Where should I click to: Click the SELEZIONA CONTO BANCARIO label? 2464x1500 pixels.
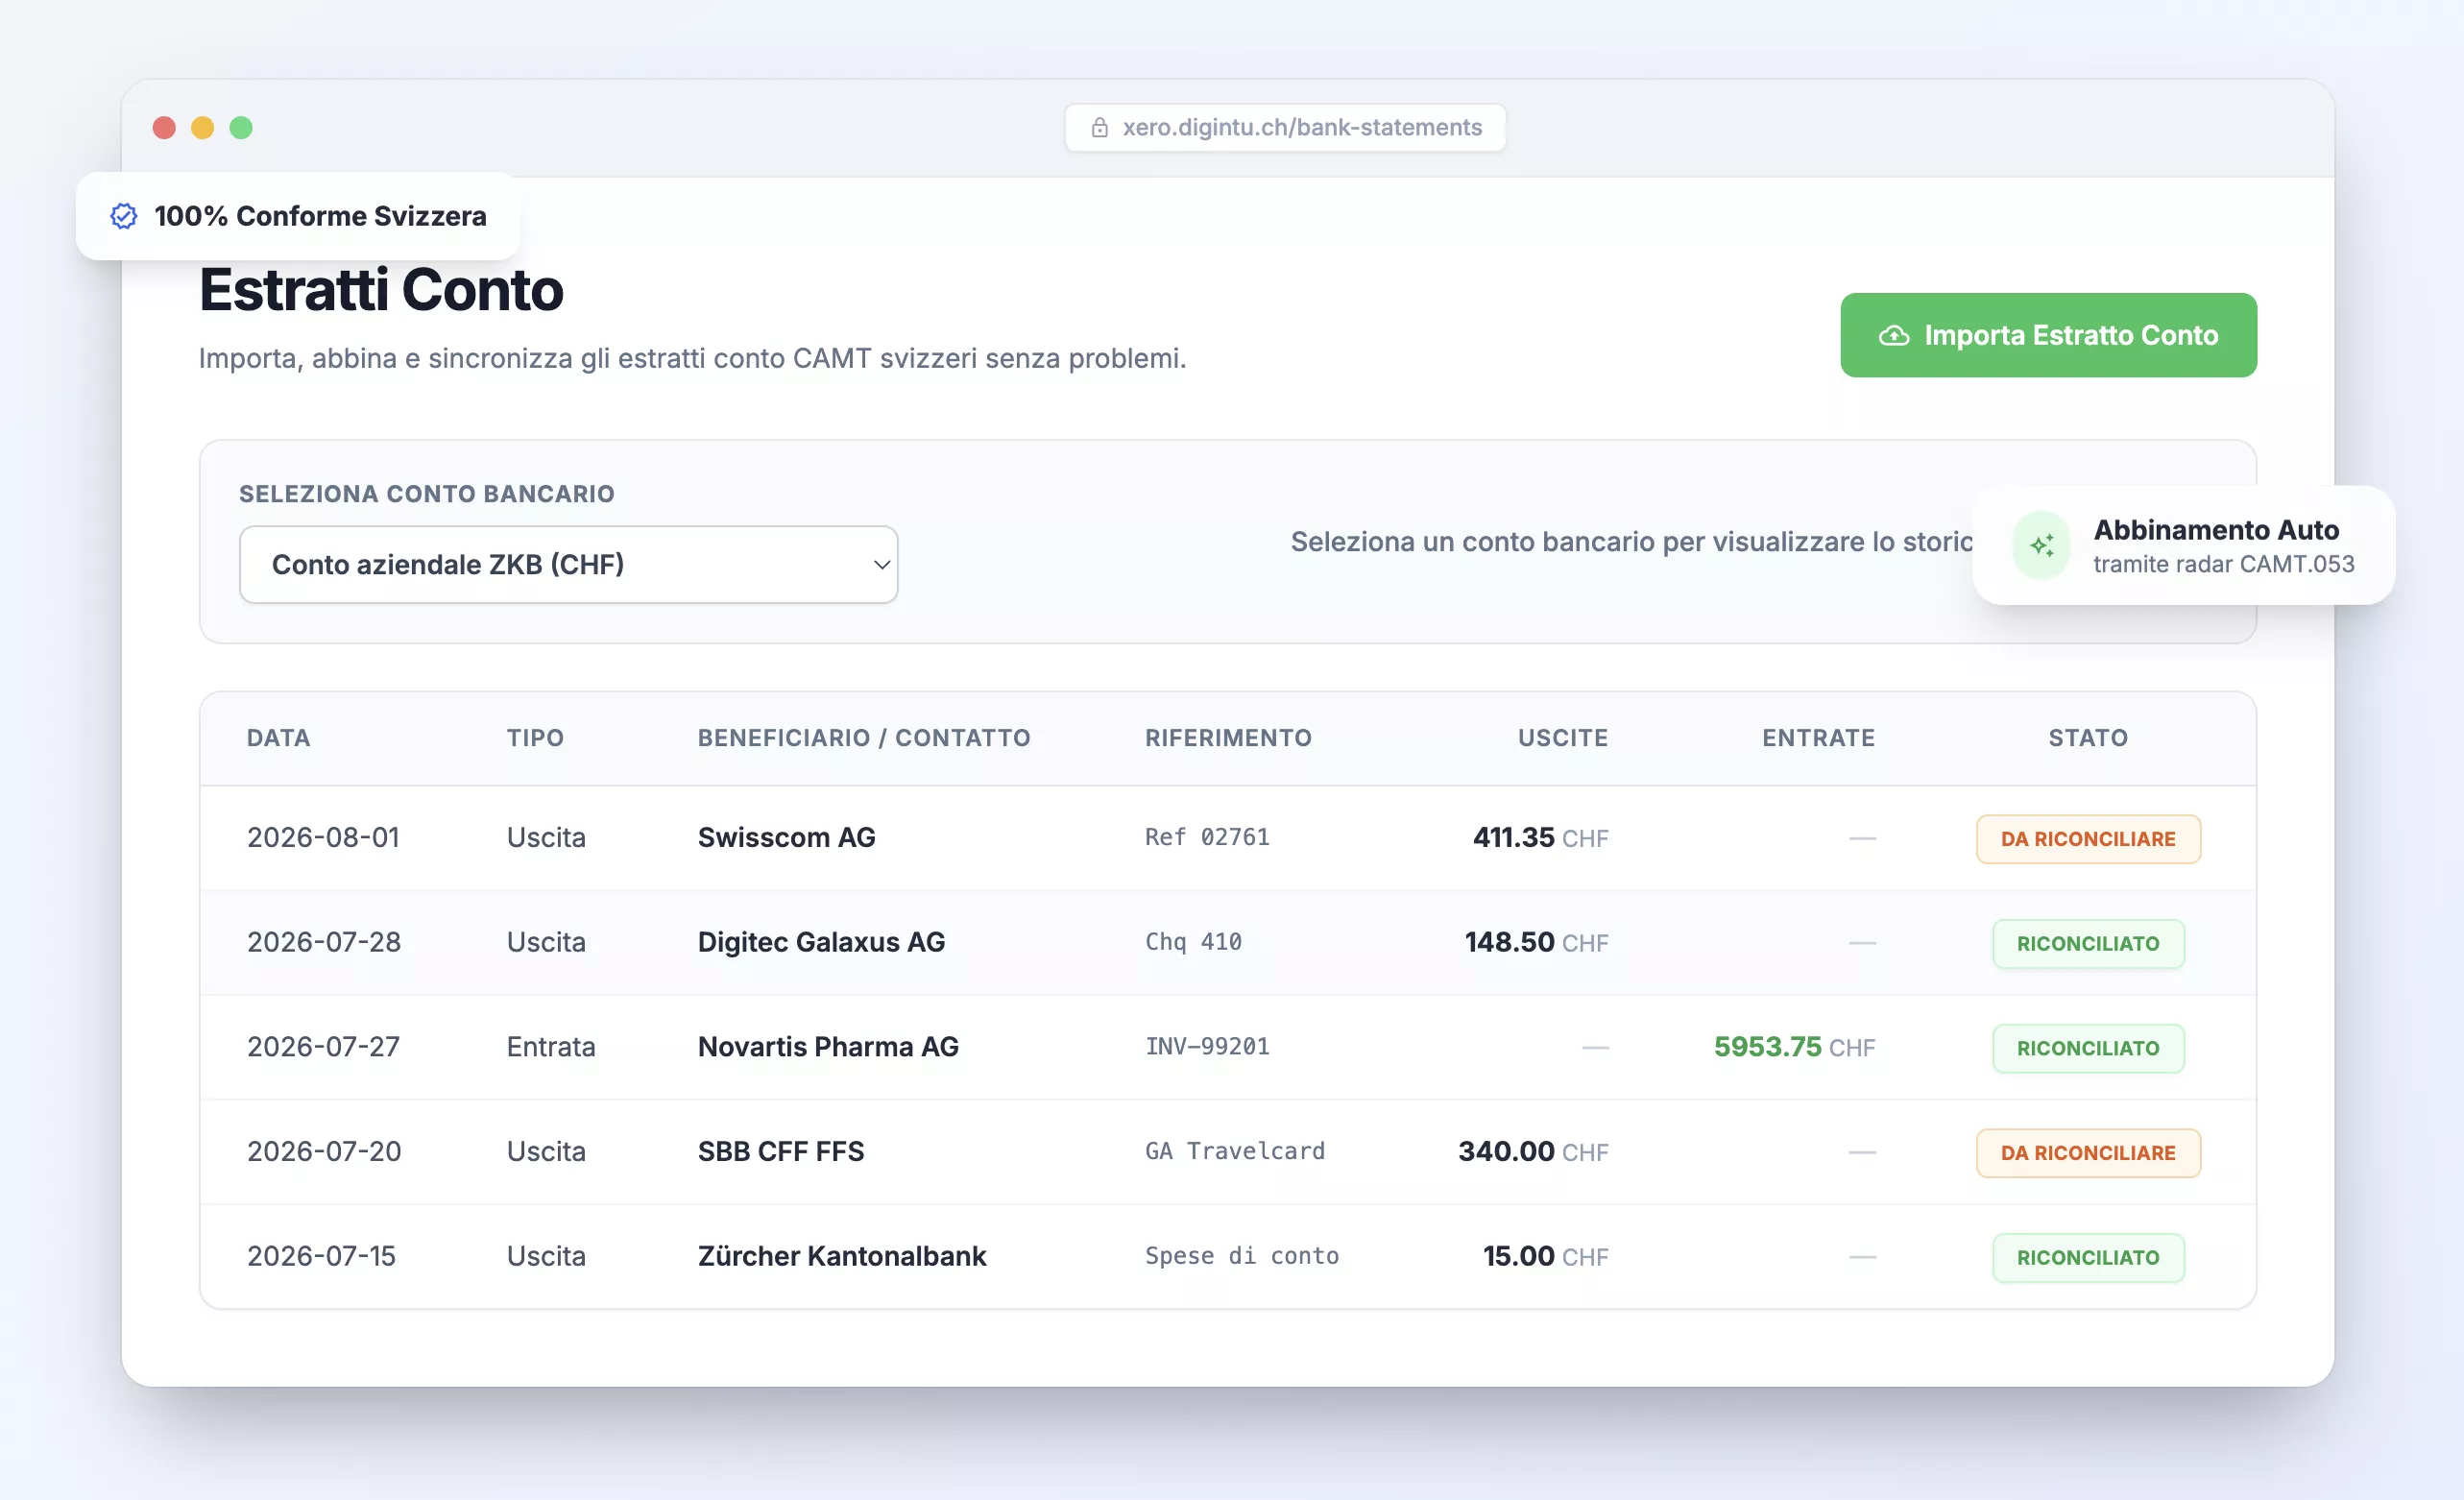pyautogui.click(x=427, y=494)
